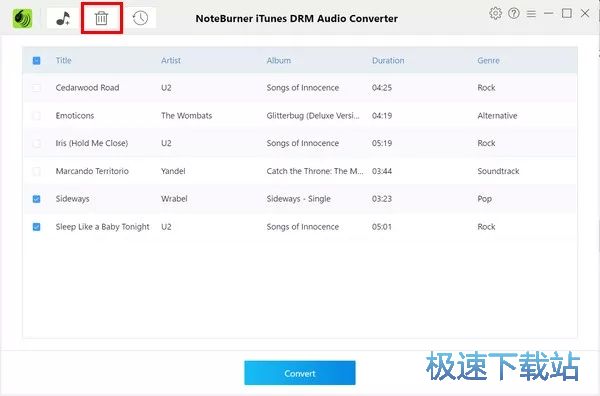600x396 pixels.
Task: Click the Convert button
Action: (300, 373)
